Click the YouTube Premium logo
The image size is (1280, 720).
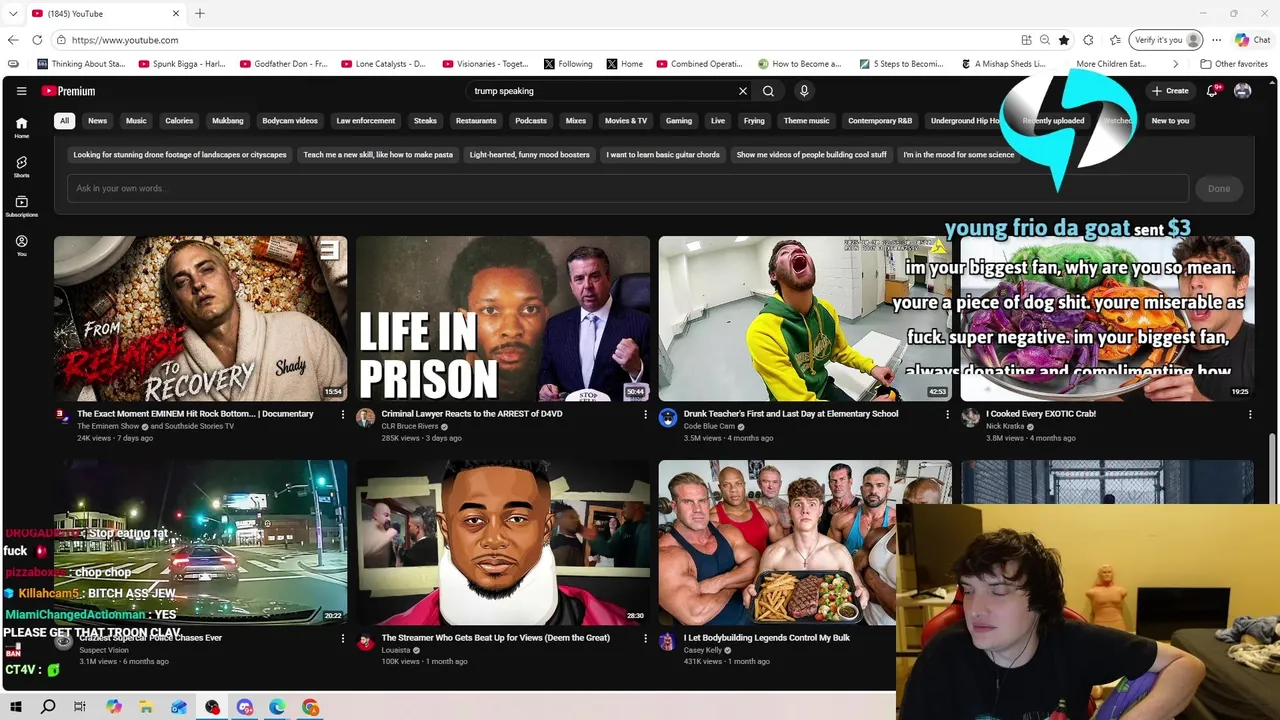(x=68, y=91)
